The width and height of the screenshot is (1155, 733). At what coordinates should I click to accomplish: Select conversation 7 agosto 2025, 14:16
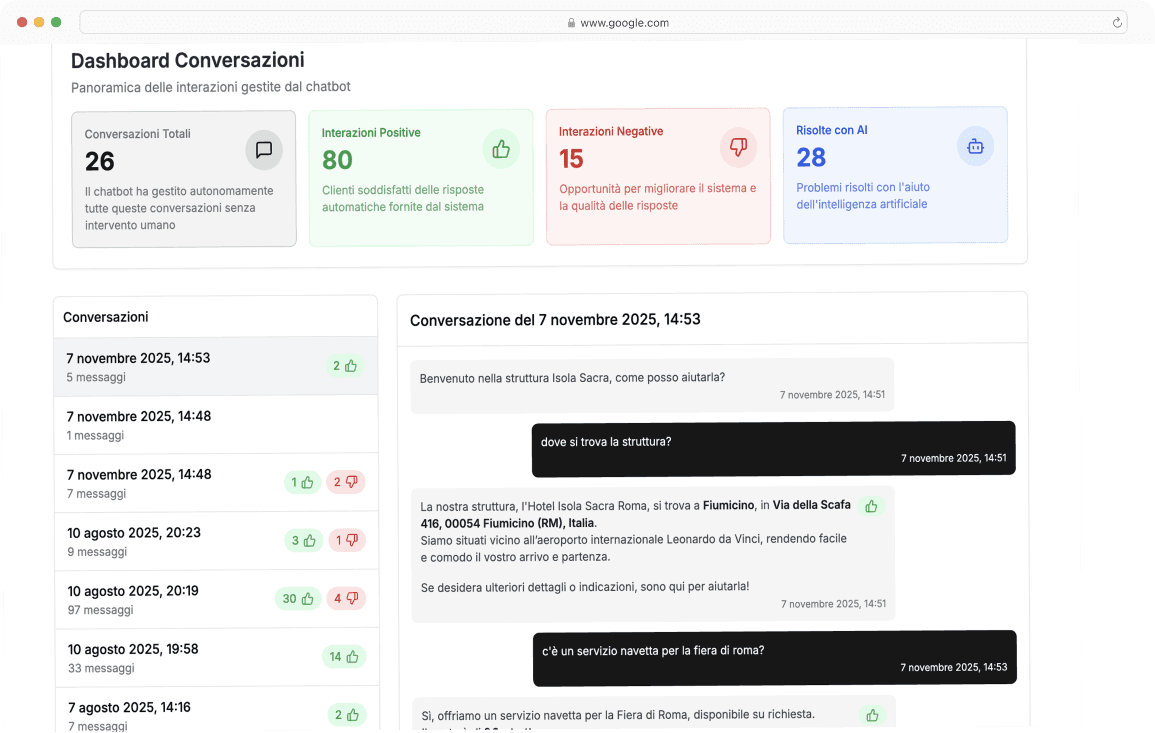[x=217, y=709]
